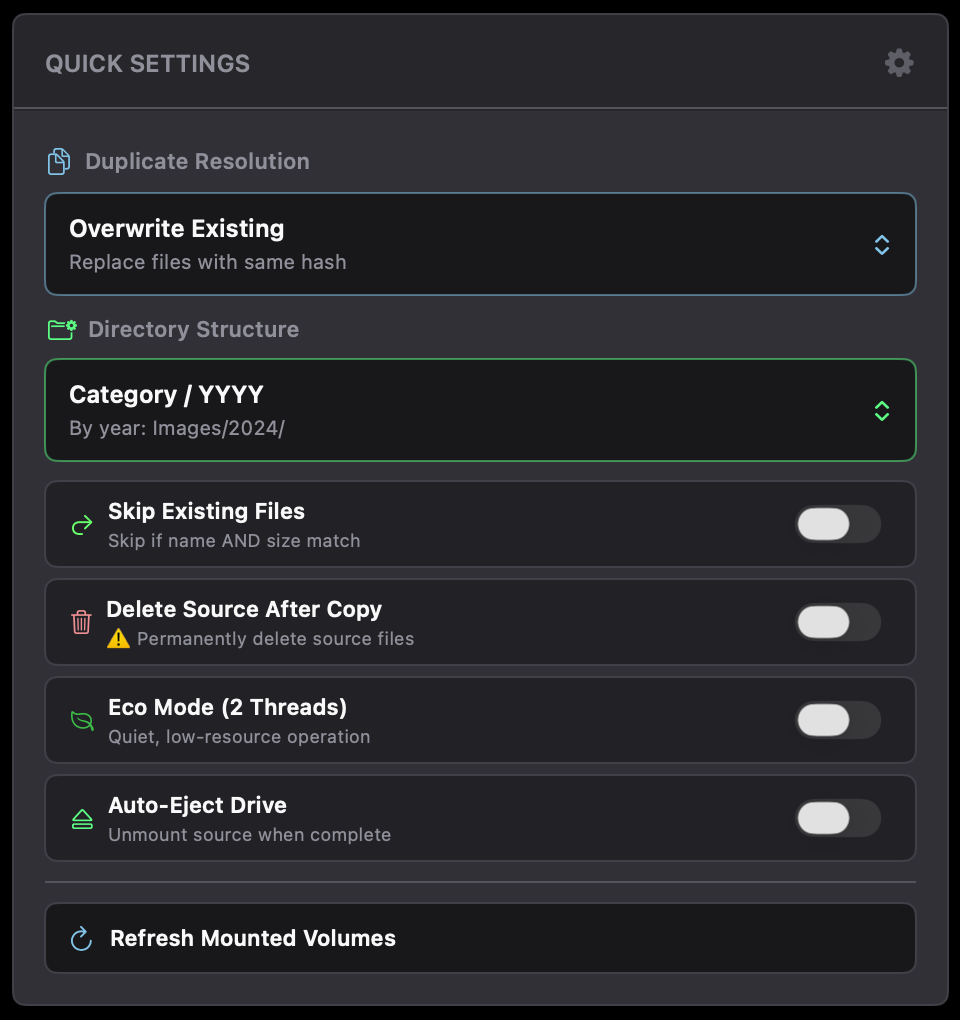The image size is (960, 1020).
Task: Click the refresh arrow icon near Refresh Mounted Volumes
Action: [81, 938]
